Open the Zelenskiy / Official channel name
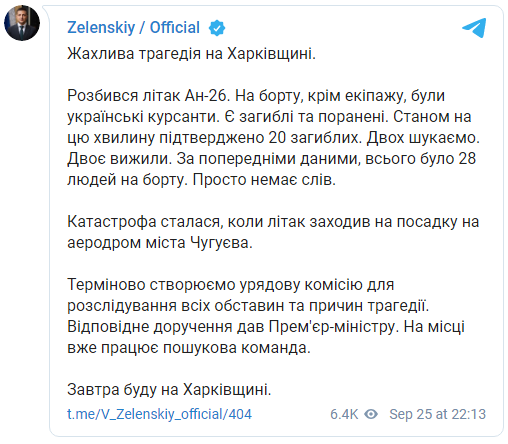 click(x=133, y=27)
